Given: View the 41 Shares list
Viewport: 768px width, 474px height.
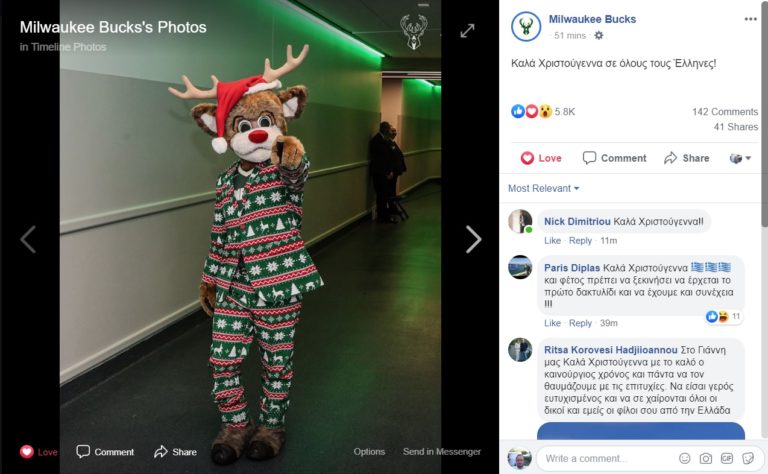Looking at the screenshot, I should [735, 127].
